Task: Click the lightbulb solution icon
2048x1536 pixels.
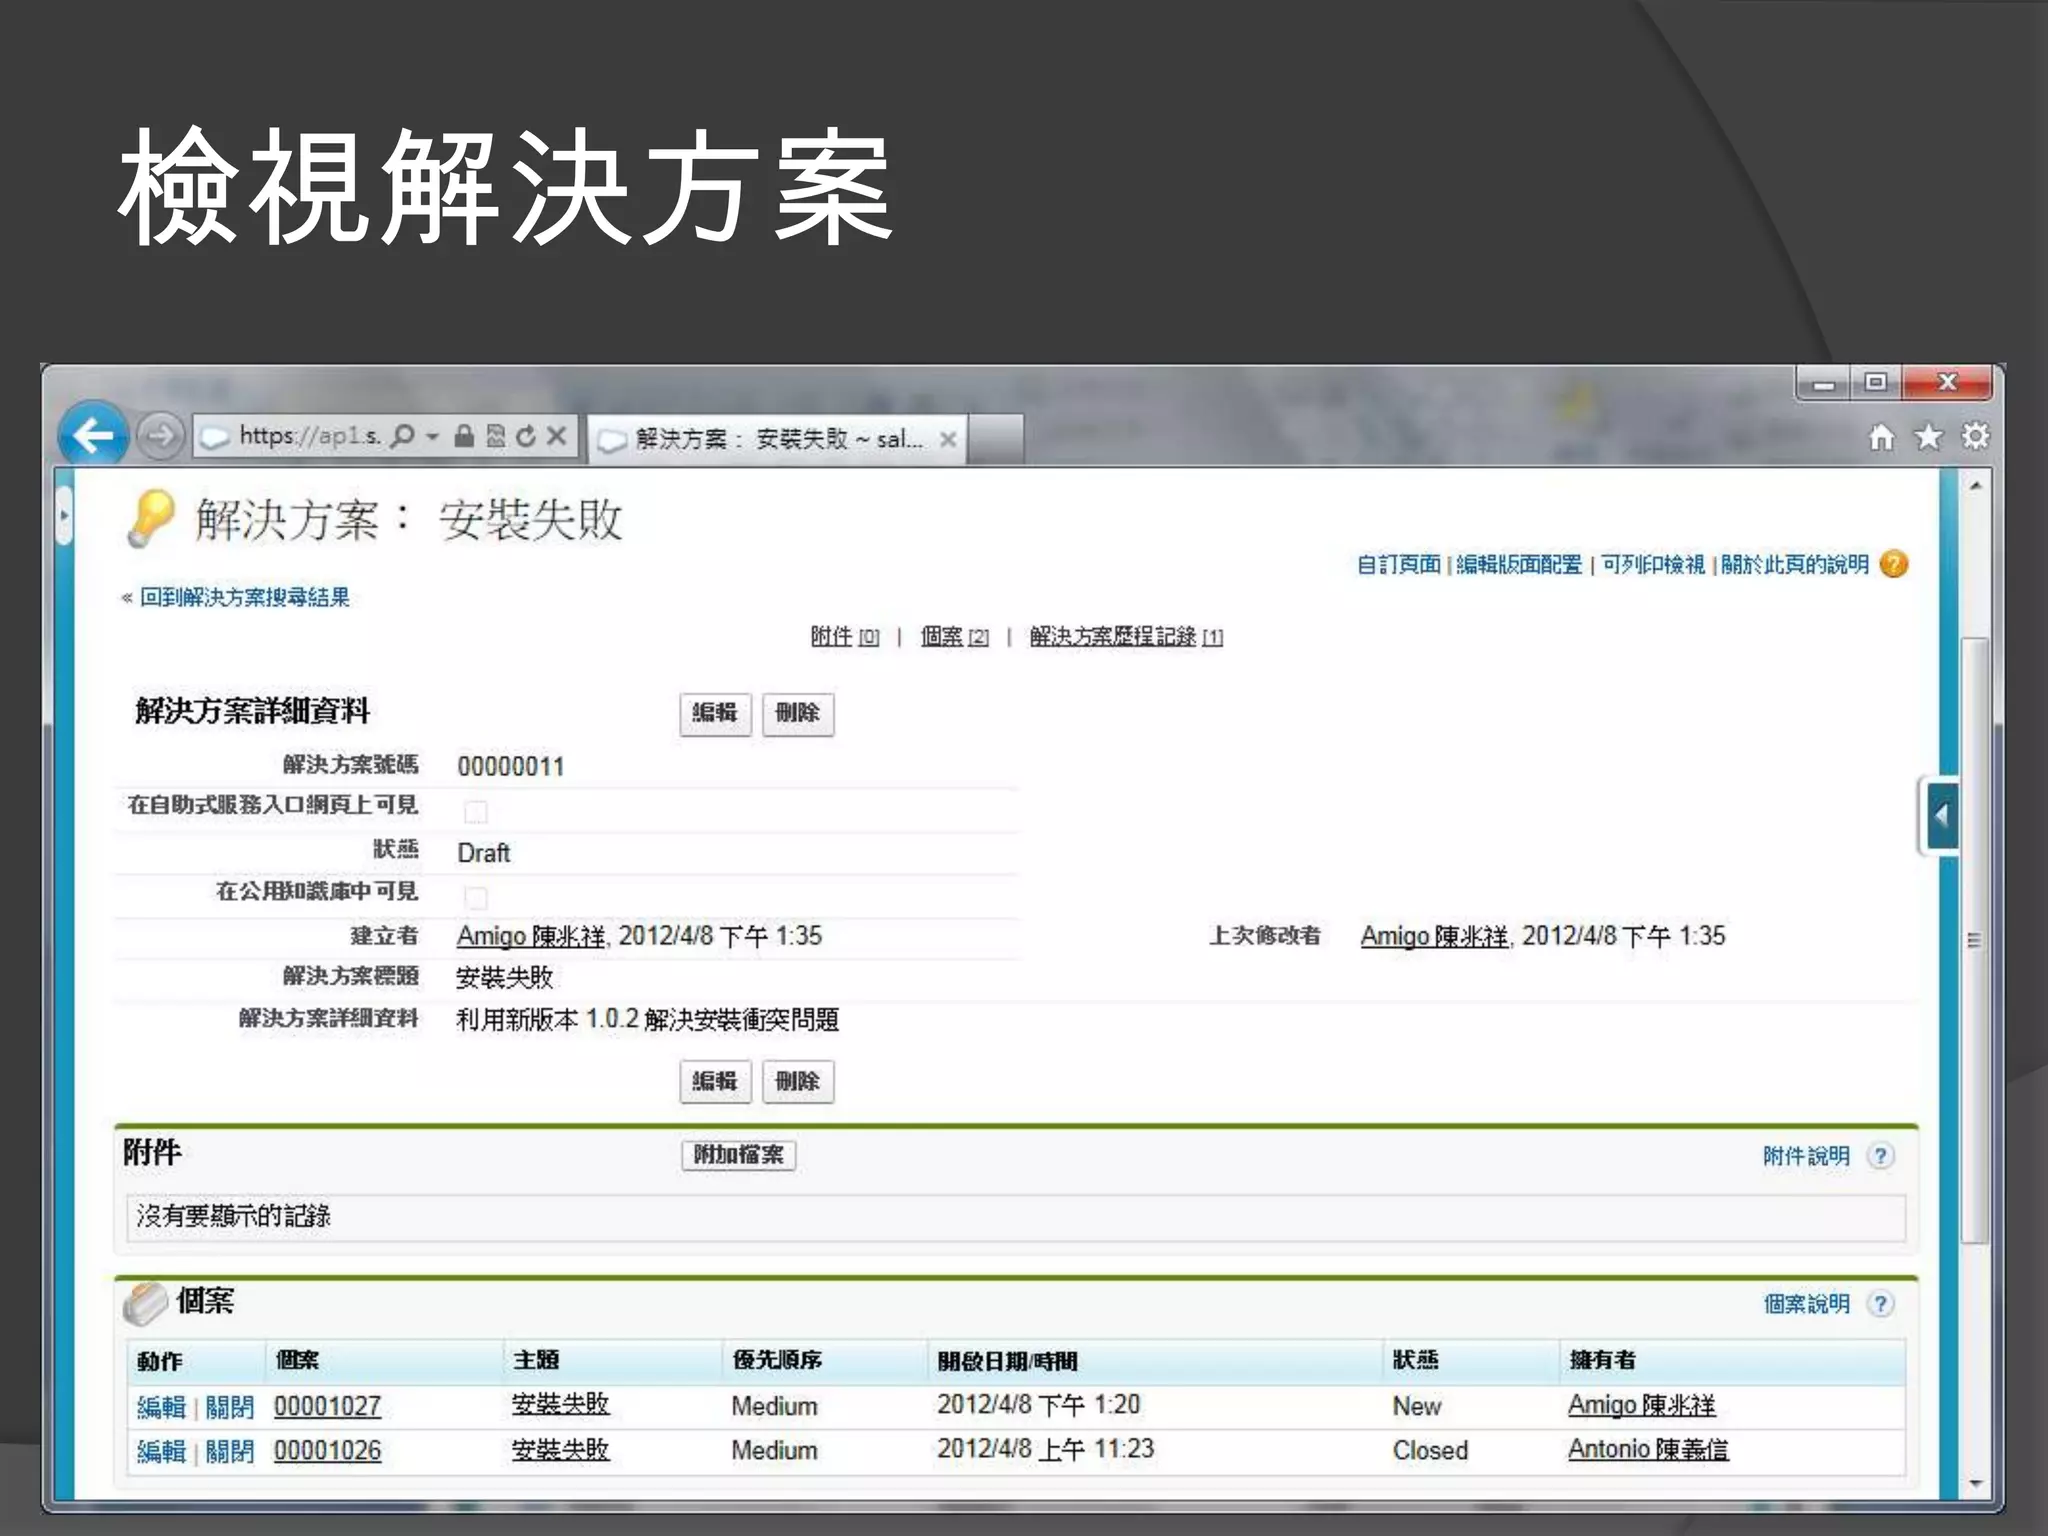Action: coord(151,519)
